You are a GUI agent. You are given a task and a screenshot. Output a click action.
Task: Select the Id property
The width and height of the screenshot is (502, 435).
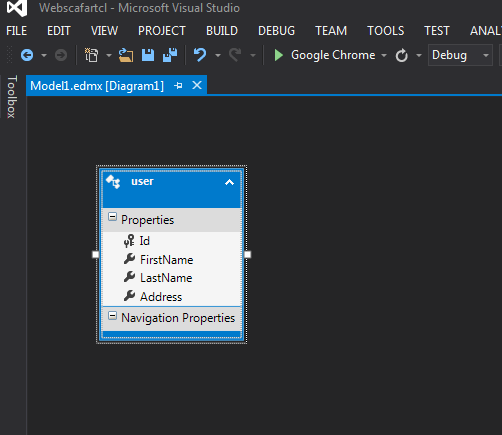pyautogui.click(x=144, y=241)
